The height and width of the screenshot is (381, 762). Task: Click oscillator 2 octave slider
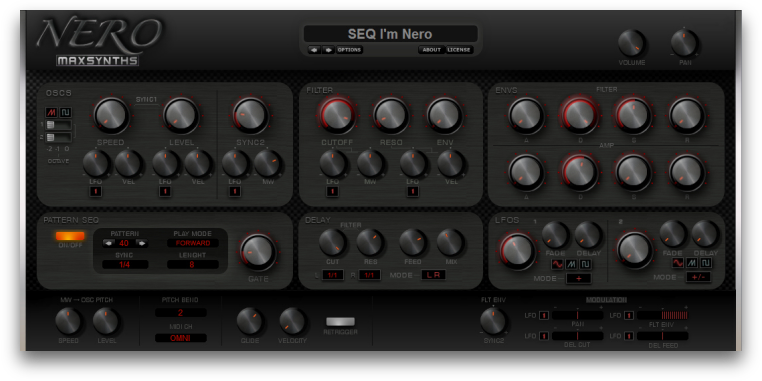(x=59, y=138)
